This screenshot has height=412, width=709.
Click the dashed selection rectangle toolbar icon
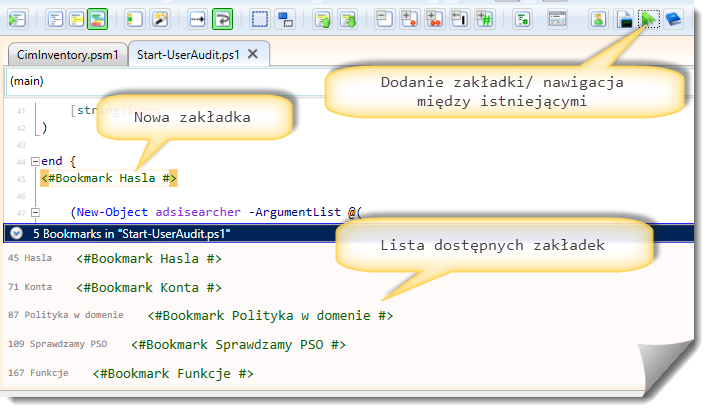click(260, 18)
